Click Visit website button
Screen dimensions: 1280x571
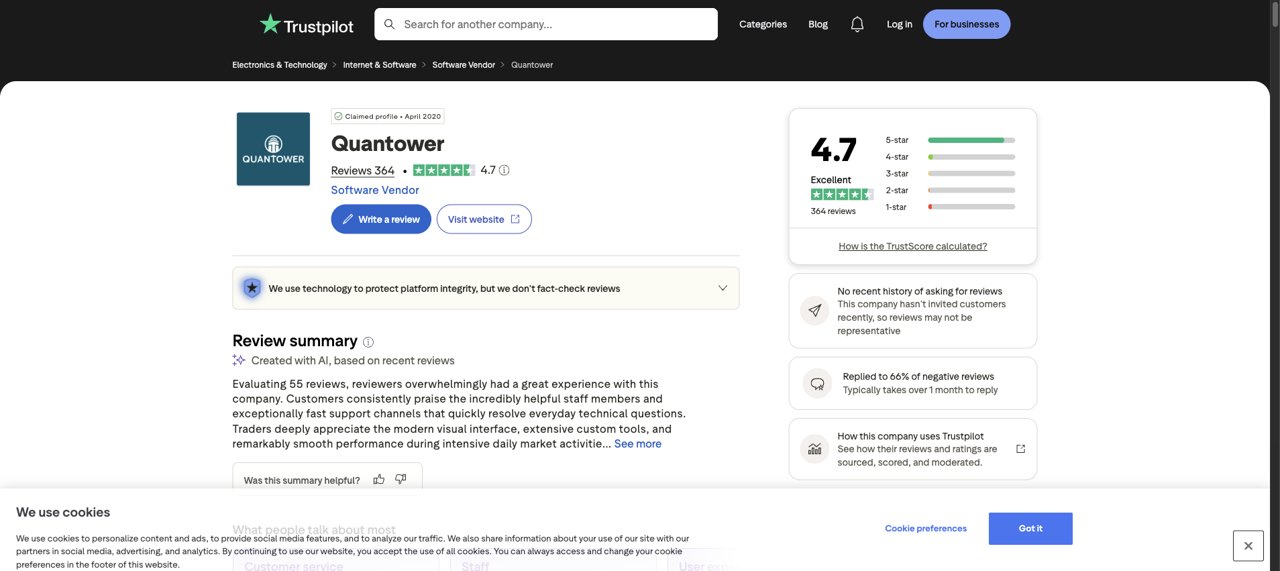(484, 219)
